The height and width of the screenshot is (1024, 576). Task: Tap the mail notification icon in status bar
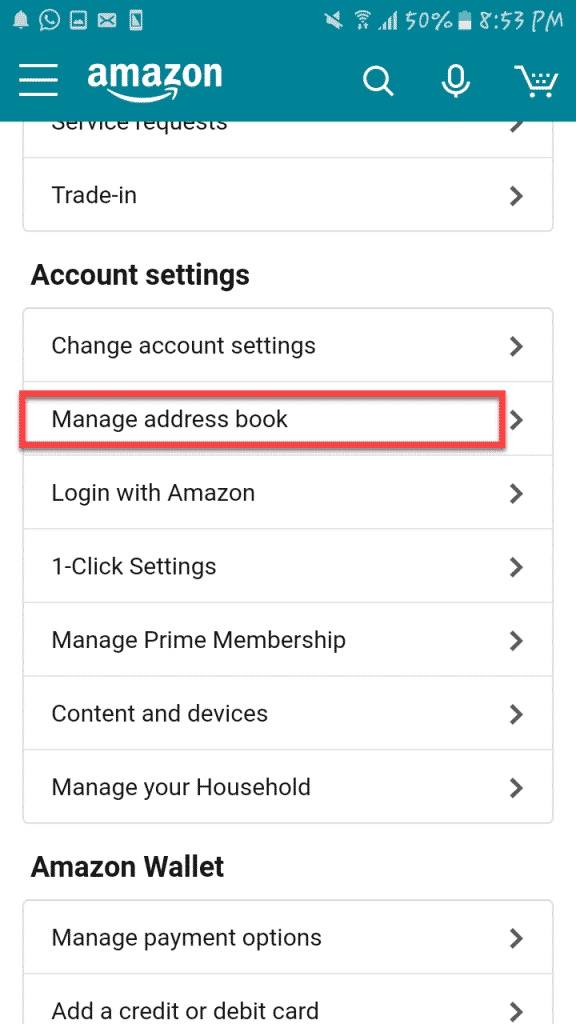[107, 21]
